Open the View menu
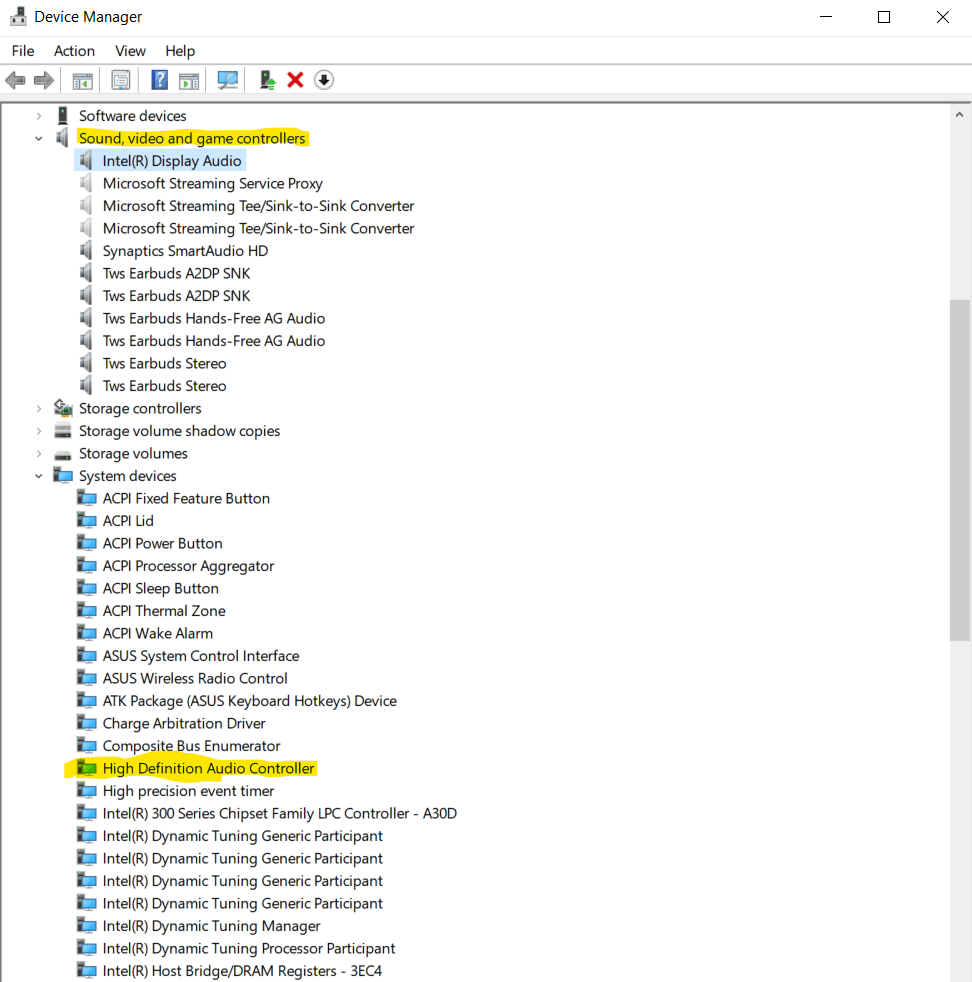The image size is (972, 982). tap(130, 50)
